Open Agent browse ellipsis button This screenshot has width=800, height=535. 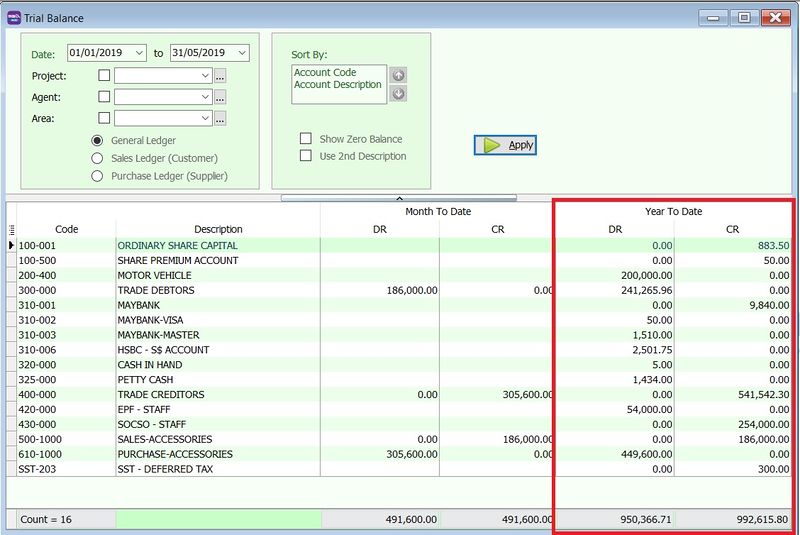coord(220,97)
